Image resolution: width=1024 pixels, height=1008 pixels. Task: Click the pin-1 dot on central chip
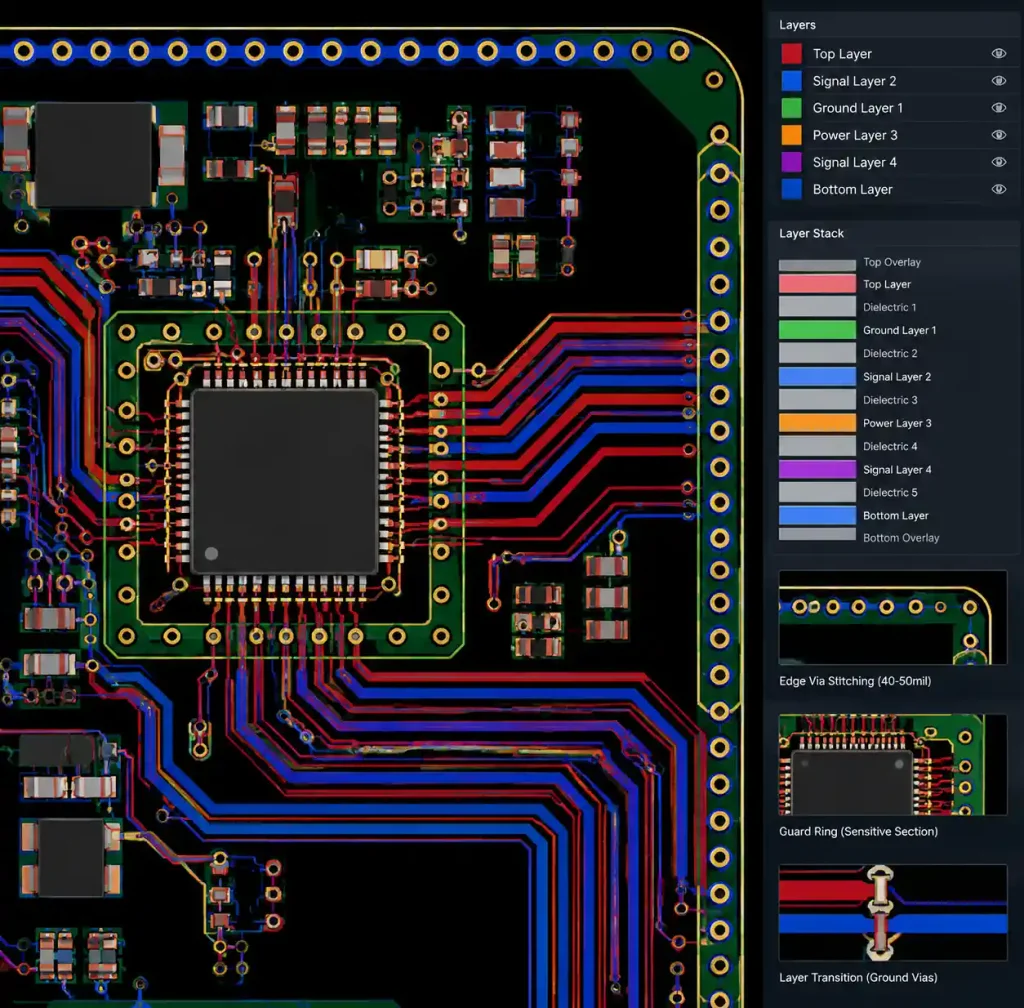(211, 554)
